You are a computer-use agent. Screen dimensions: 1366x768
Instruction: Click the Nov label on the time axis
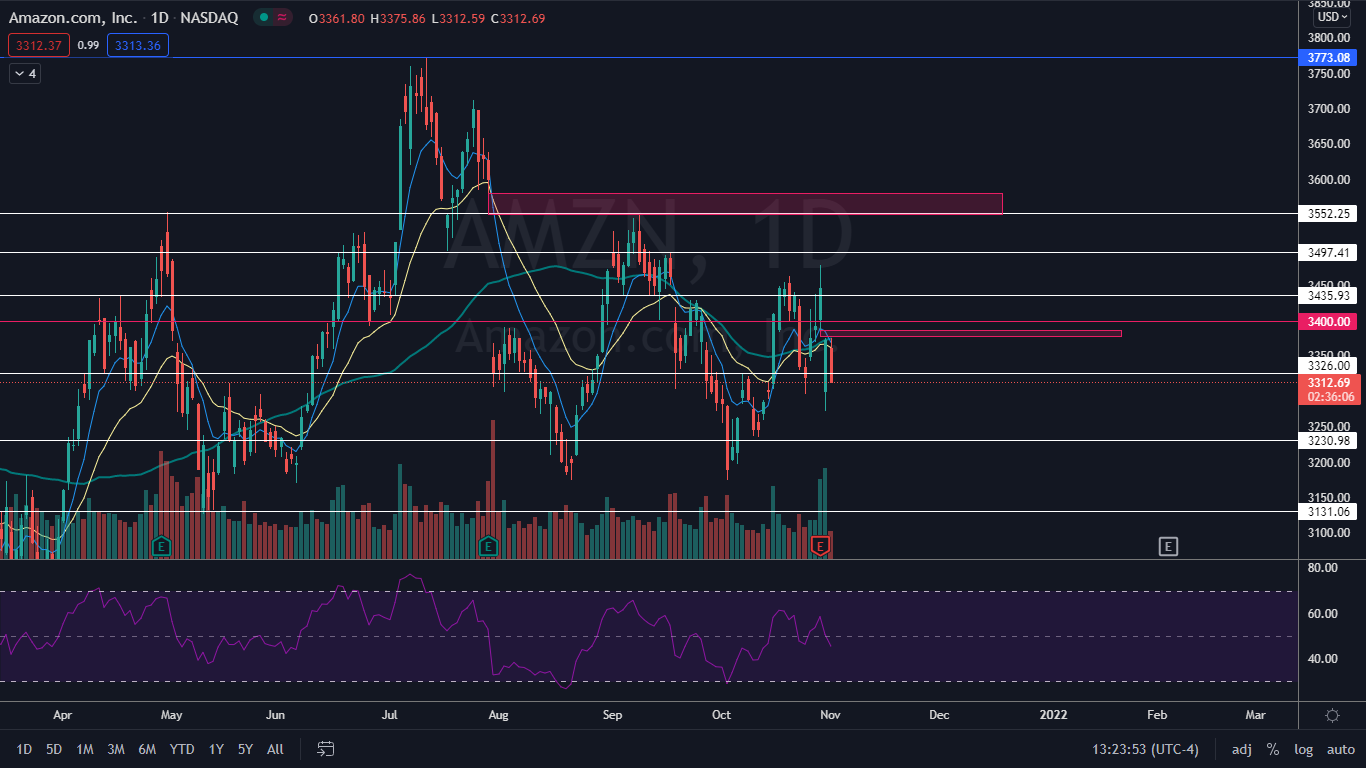(831, 715)
